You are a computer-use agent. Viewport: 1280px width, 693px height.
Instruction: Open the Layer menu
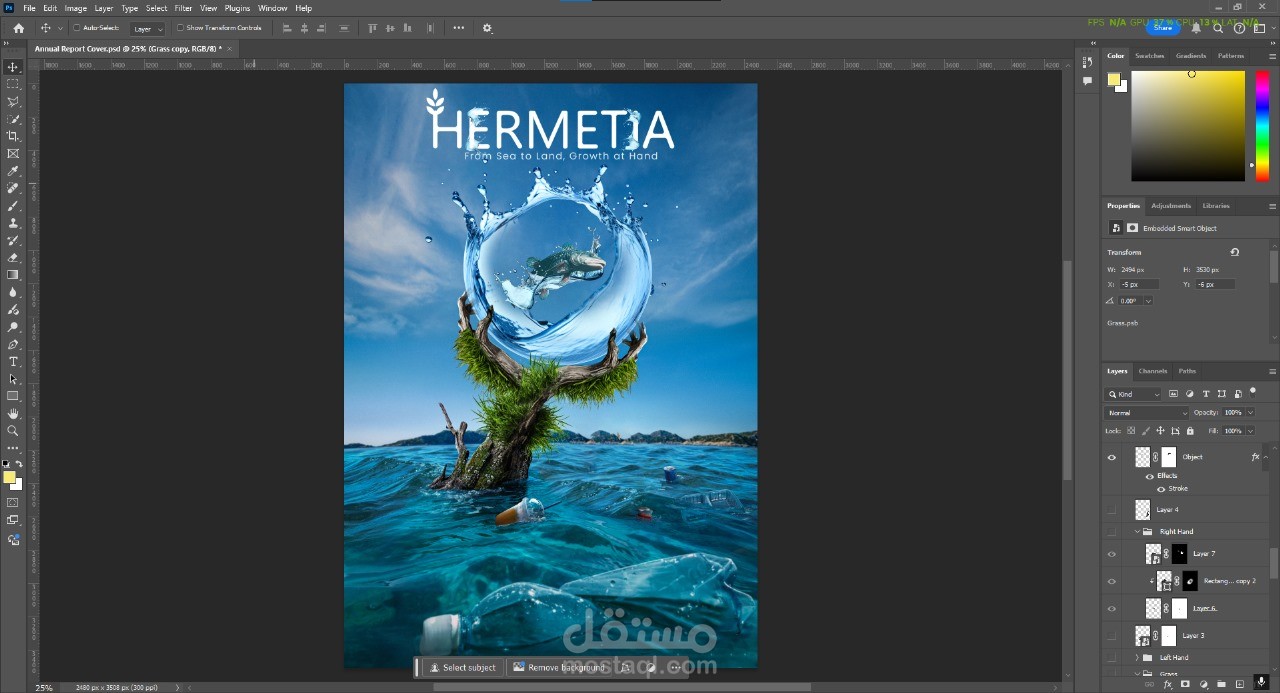104,8
